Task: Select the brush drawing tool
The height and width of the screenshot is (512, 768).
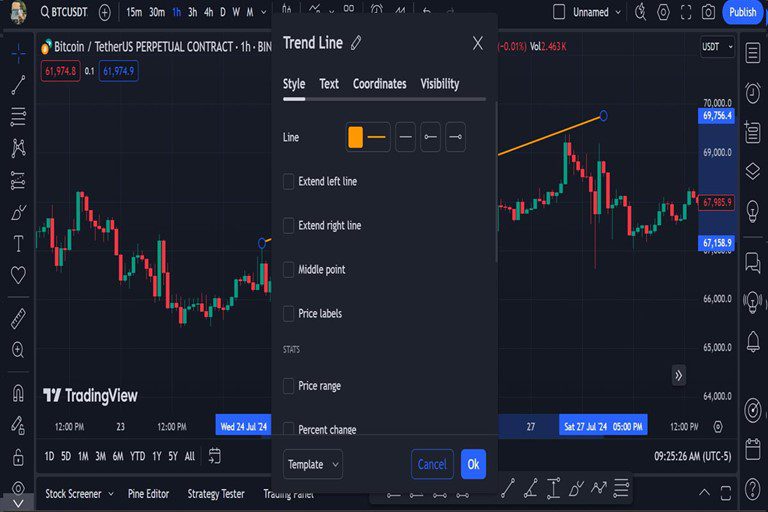Action: 18,212
